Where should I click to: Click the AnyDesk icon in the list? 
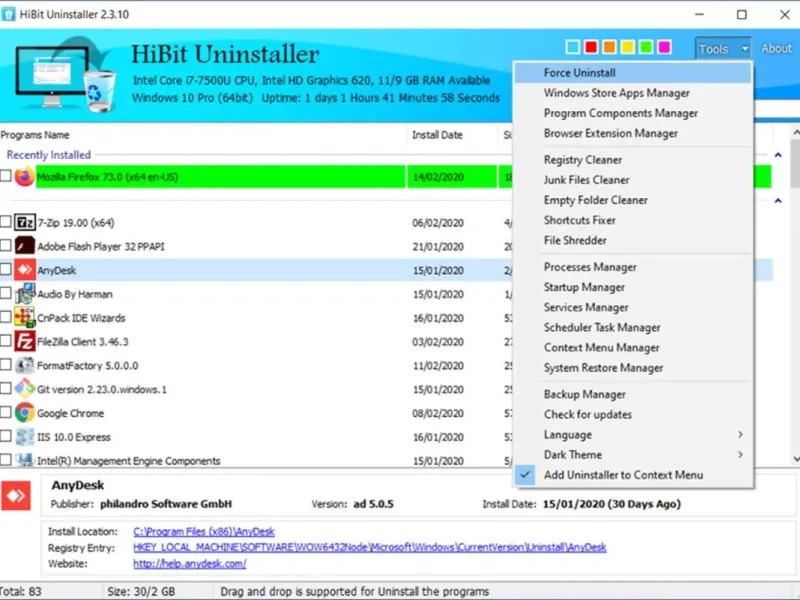point(24,270)
